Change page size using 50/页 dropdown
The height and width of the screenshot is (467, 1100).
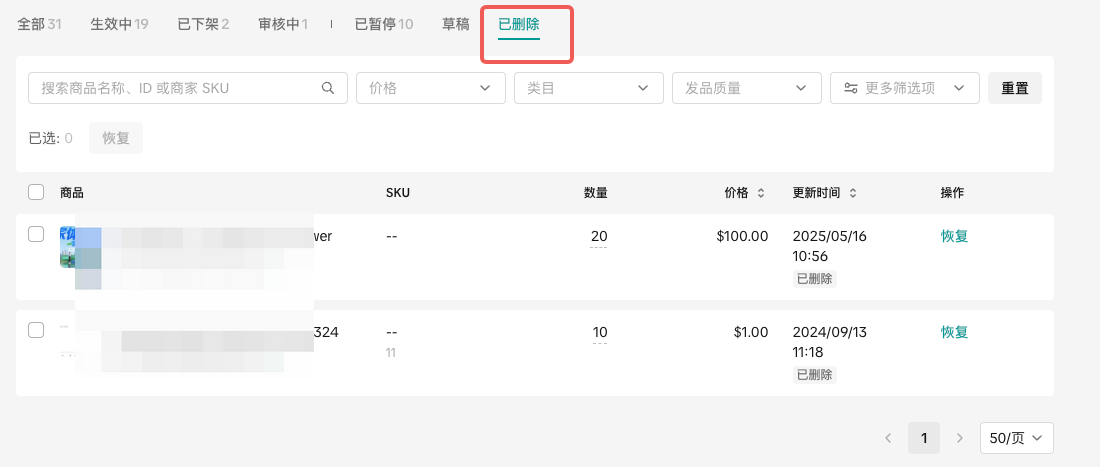point(1016,438)
